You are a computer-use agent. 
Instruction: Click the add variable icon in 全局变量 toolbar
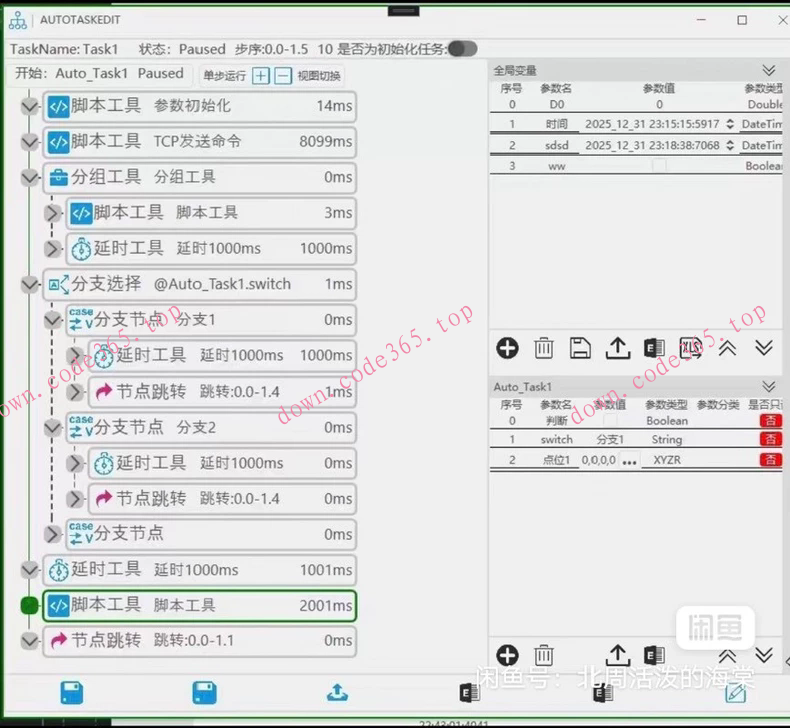pyautogui.click(x=507, y=348)
